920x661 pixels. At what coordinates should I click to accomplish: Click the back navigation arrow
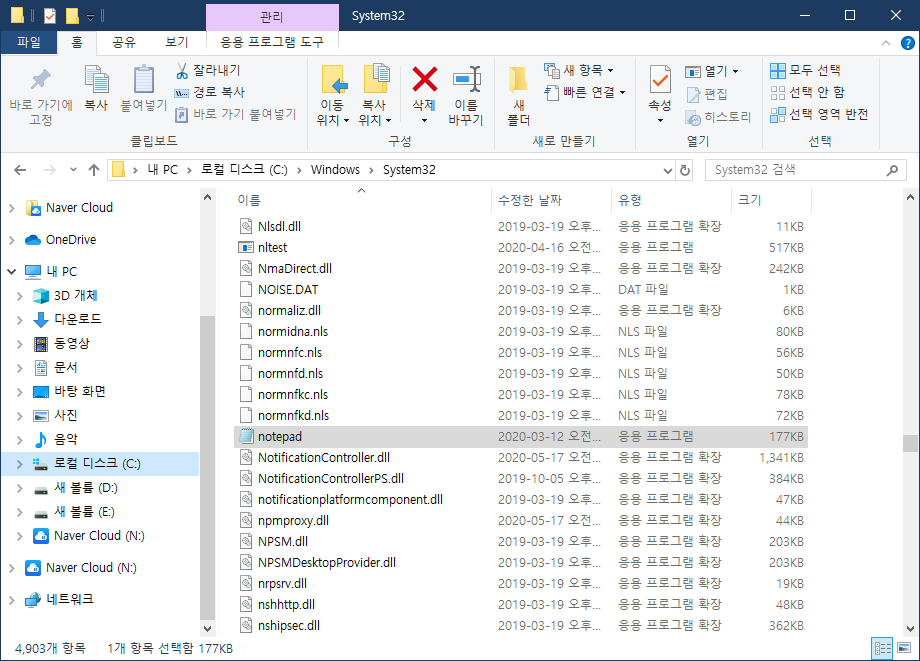(x=20, y=170)
